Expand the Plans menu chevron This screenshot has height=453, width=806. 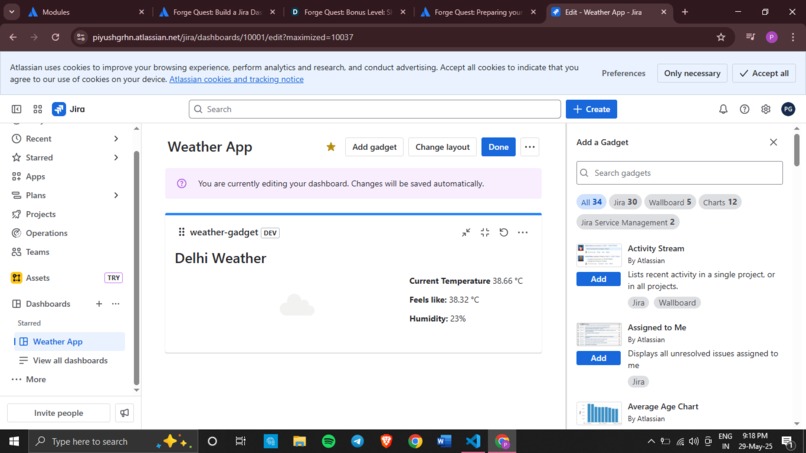tap(116, 195)
